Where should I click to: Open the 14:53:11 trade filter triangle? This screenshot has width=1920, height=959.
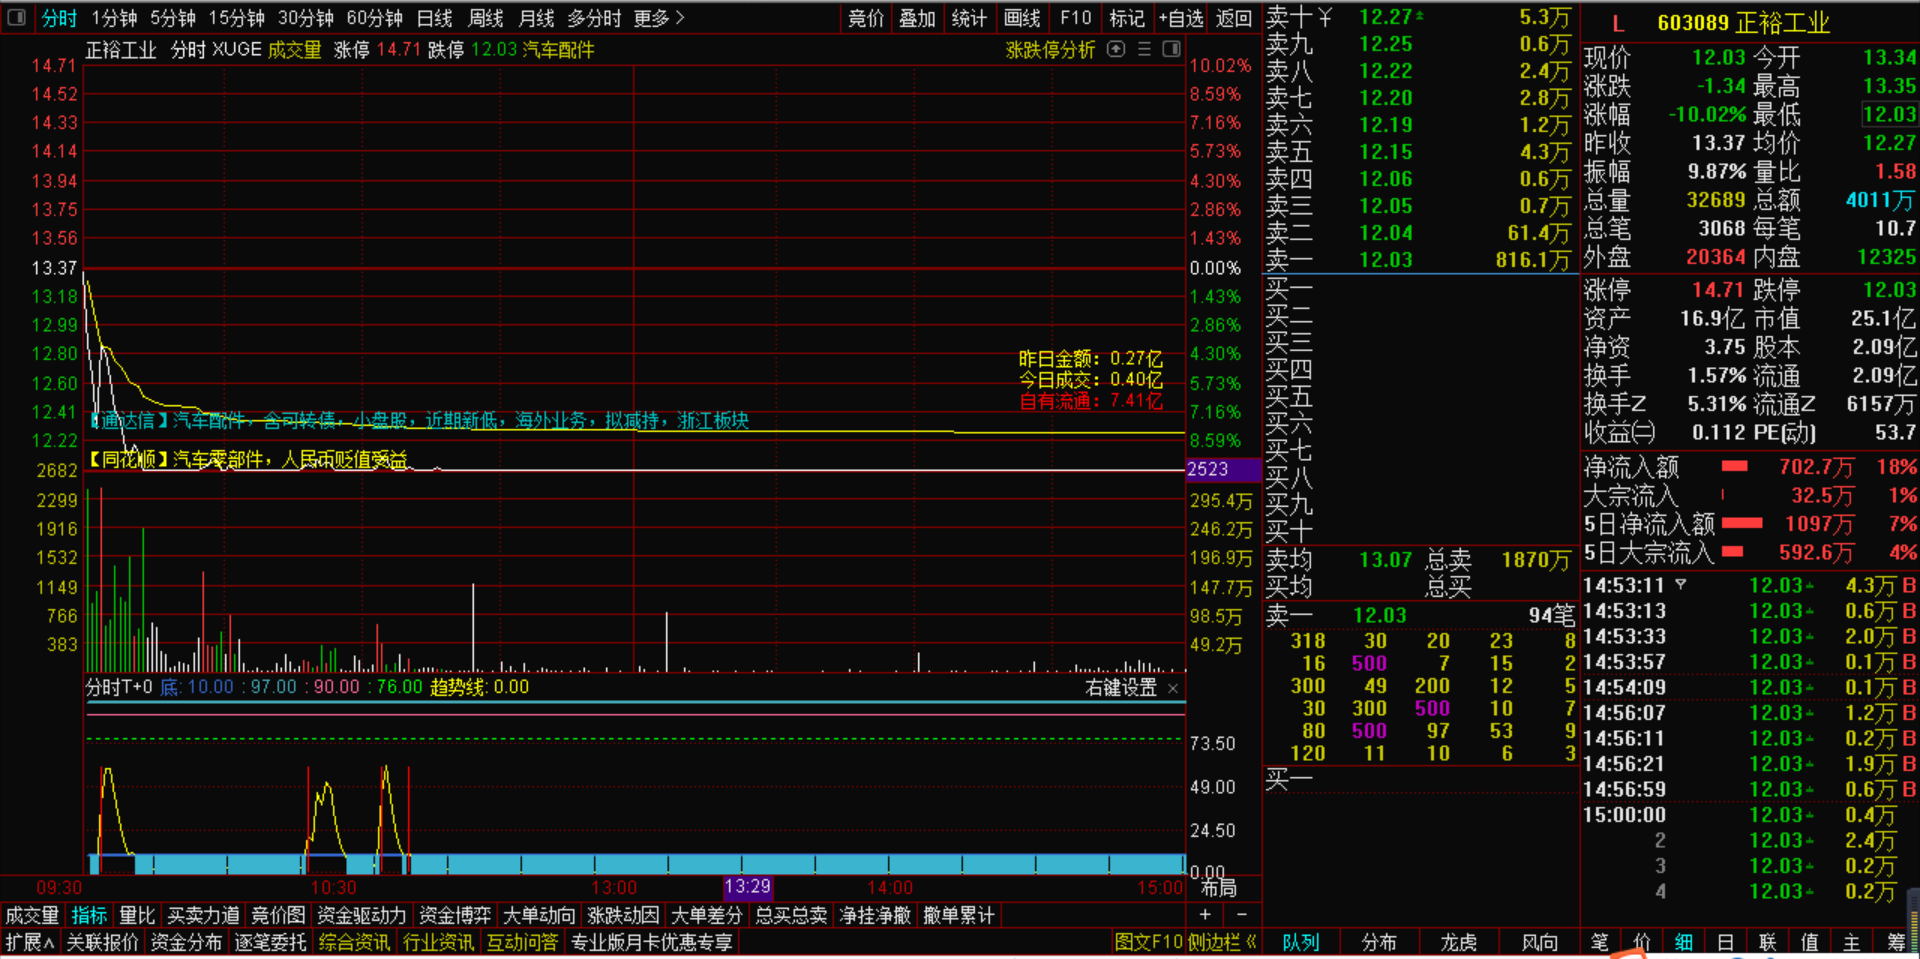(x=1681, y=584)
